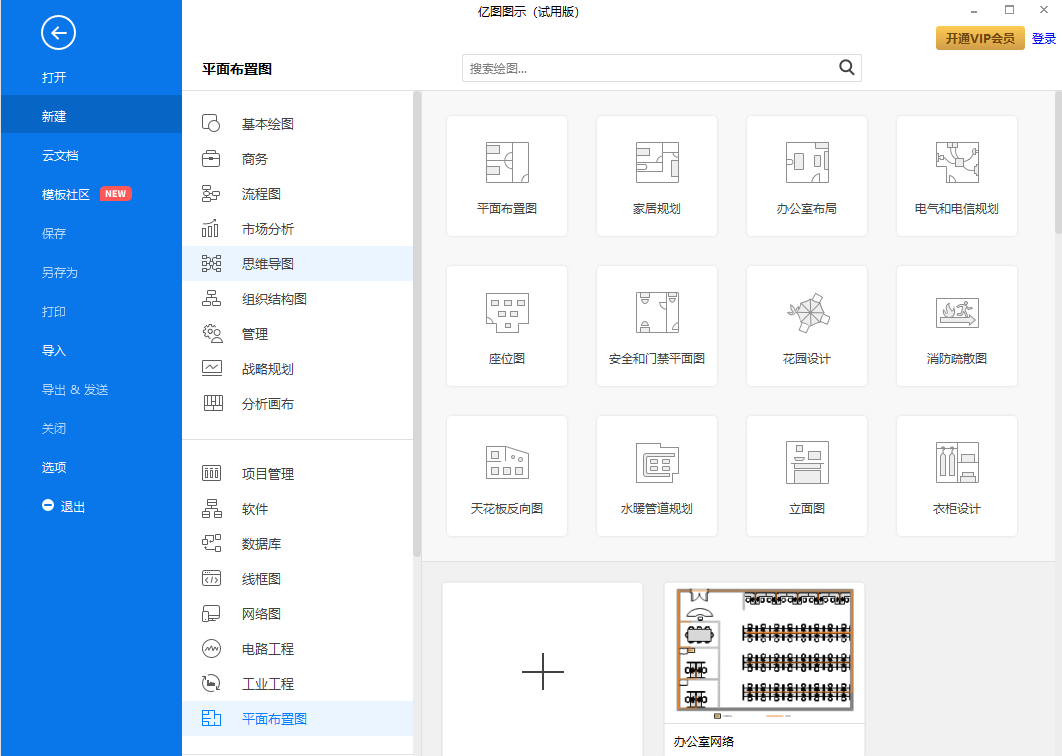Select the 网络图 category
This screenshot has height=756, width=1062.
[261, 614]
